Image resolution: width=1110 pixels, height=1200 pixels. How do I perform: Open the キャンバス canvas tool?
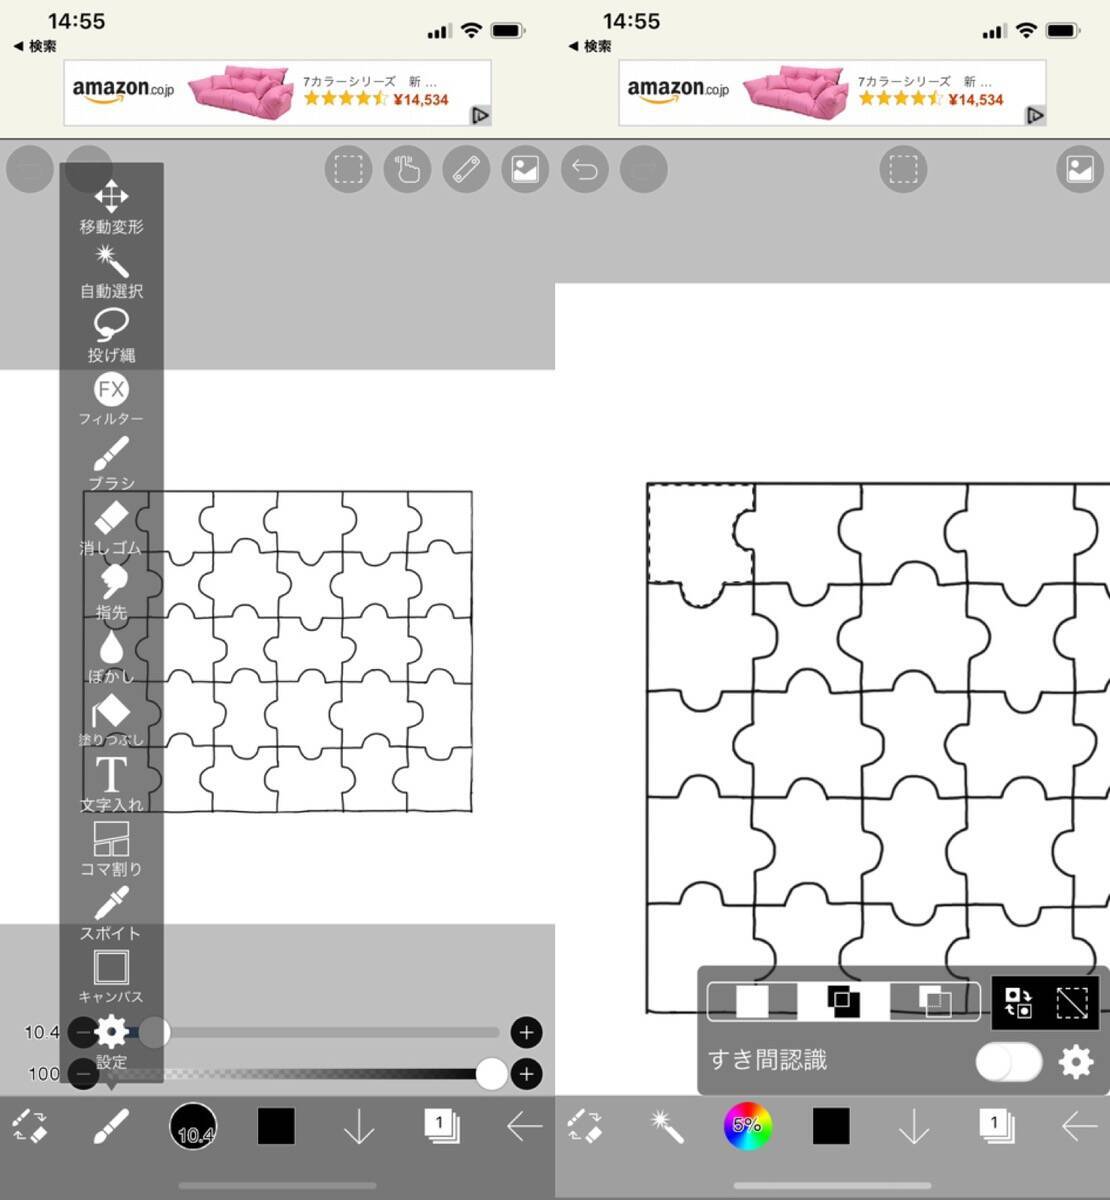click(111, 977)
